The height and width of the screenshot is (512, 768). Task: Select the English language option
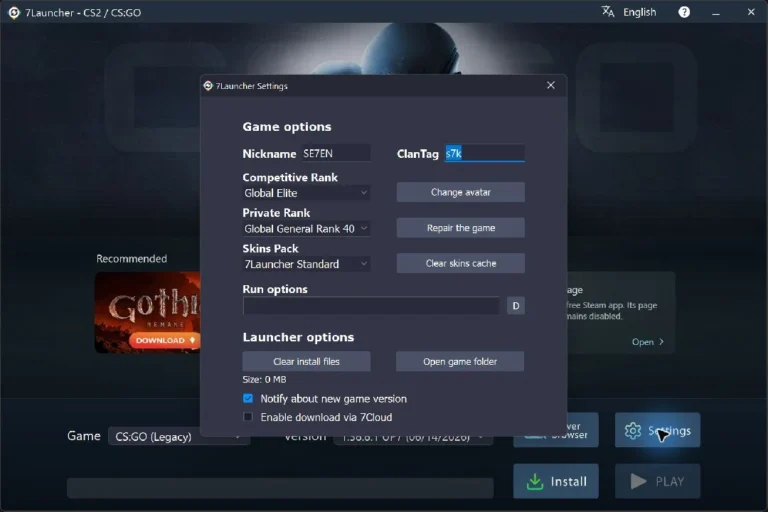[x=639, y=12]
